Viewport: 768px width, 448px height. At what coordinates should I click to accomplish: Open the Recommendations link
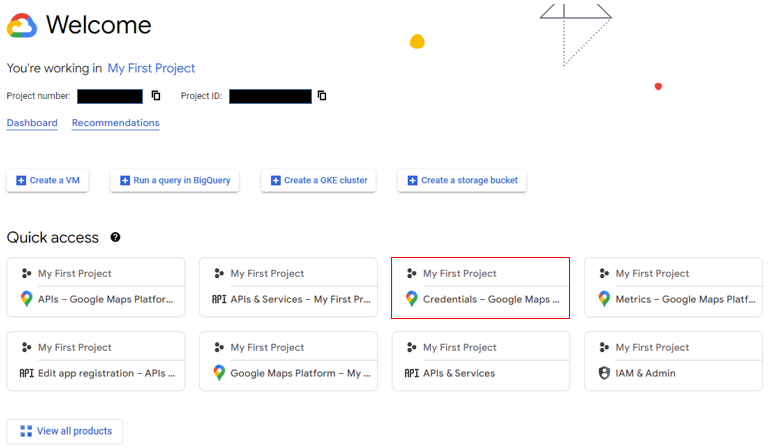(116, 123)
